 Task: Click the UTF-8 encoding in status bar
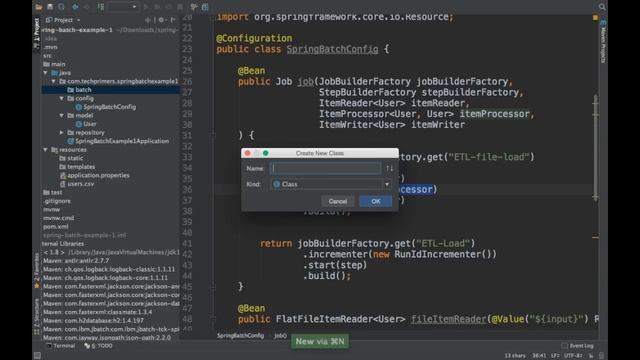click(573, 356)
